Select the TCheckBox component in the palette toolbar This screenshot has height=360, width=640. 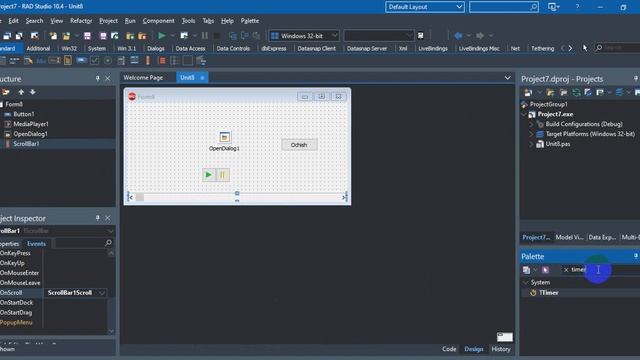94,61
